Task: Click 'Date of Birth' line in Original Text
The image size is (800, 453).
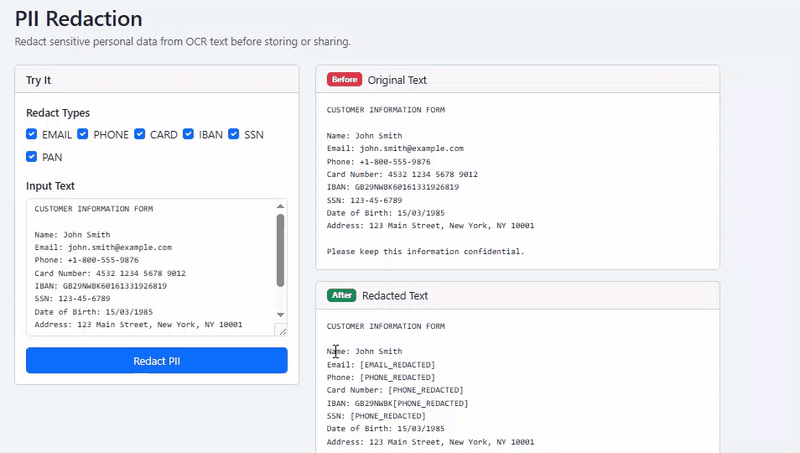Action: pos(386,213)
